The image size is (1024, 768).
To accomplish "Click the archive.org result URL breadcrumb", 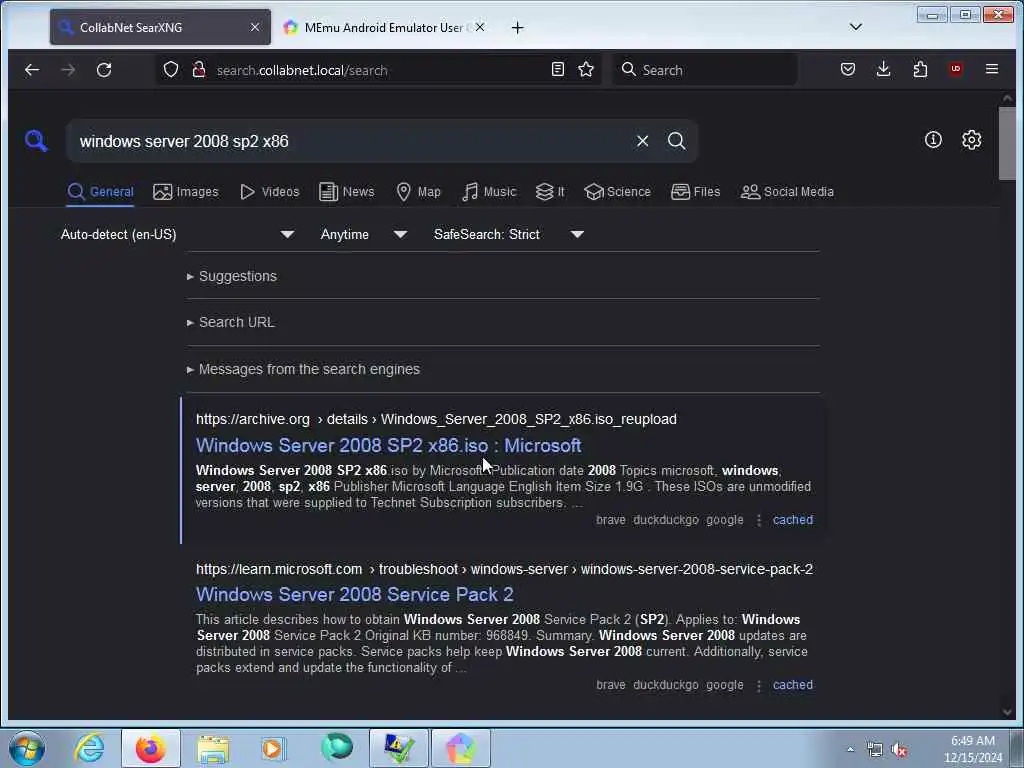I will [x=436, y=419].
